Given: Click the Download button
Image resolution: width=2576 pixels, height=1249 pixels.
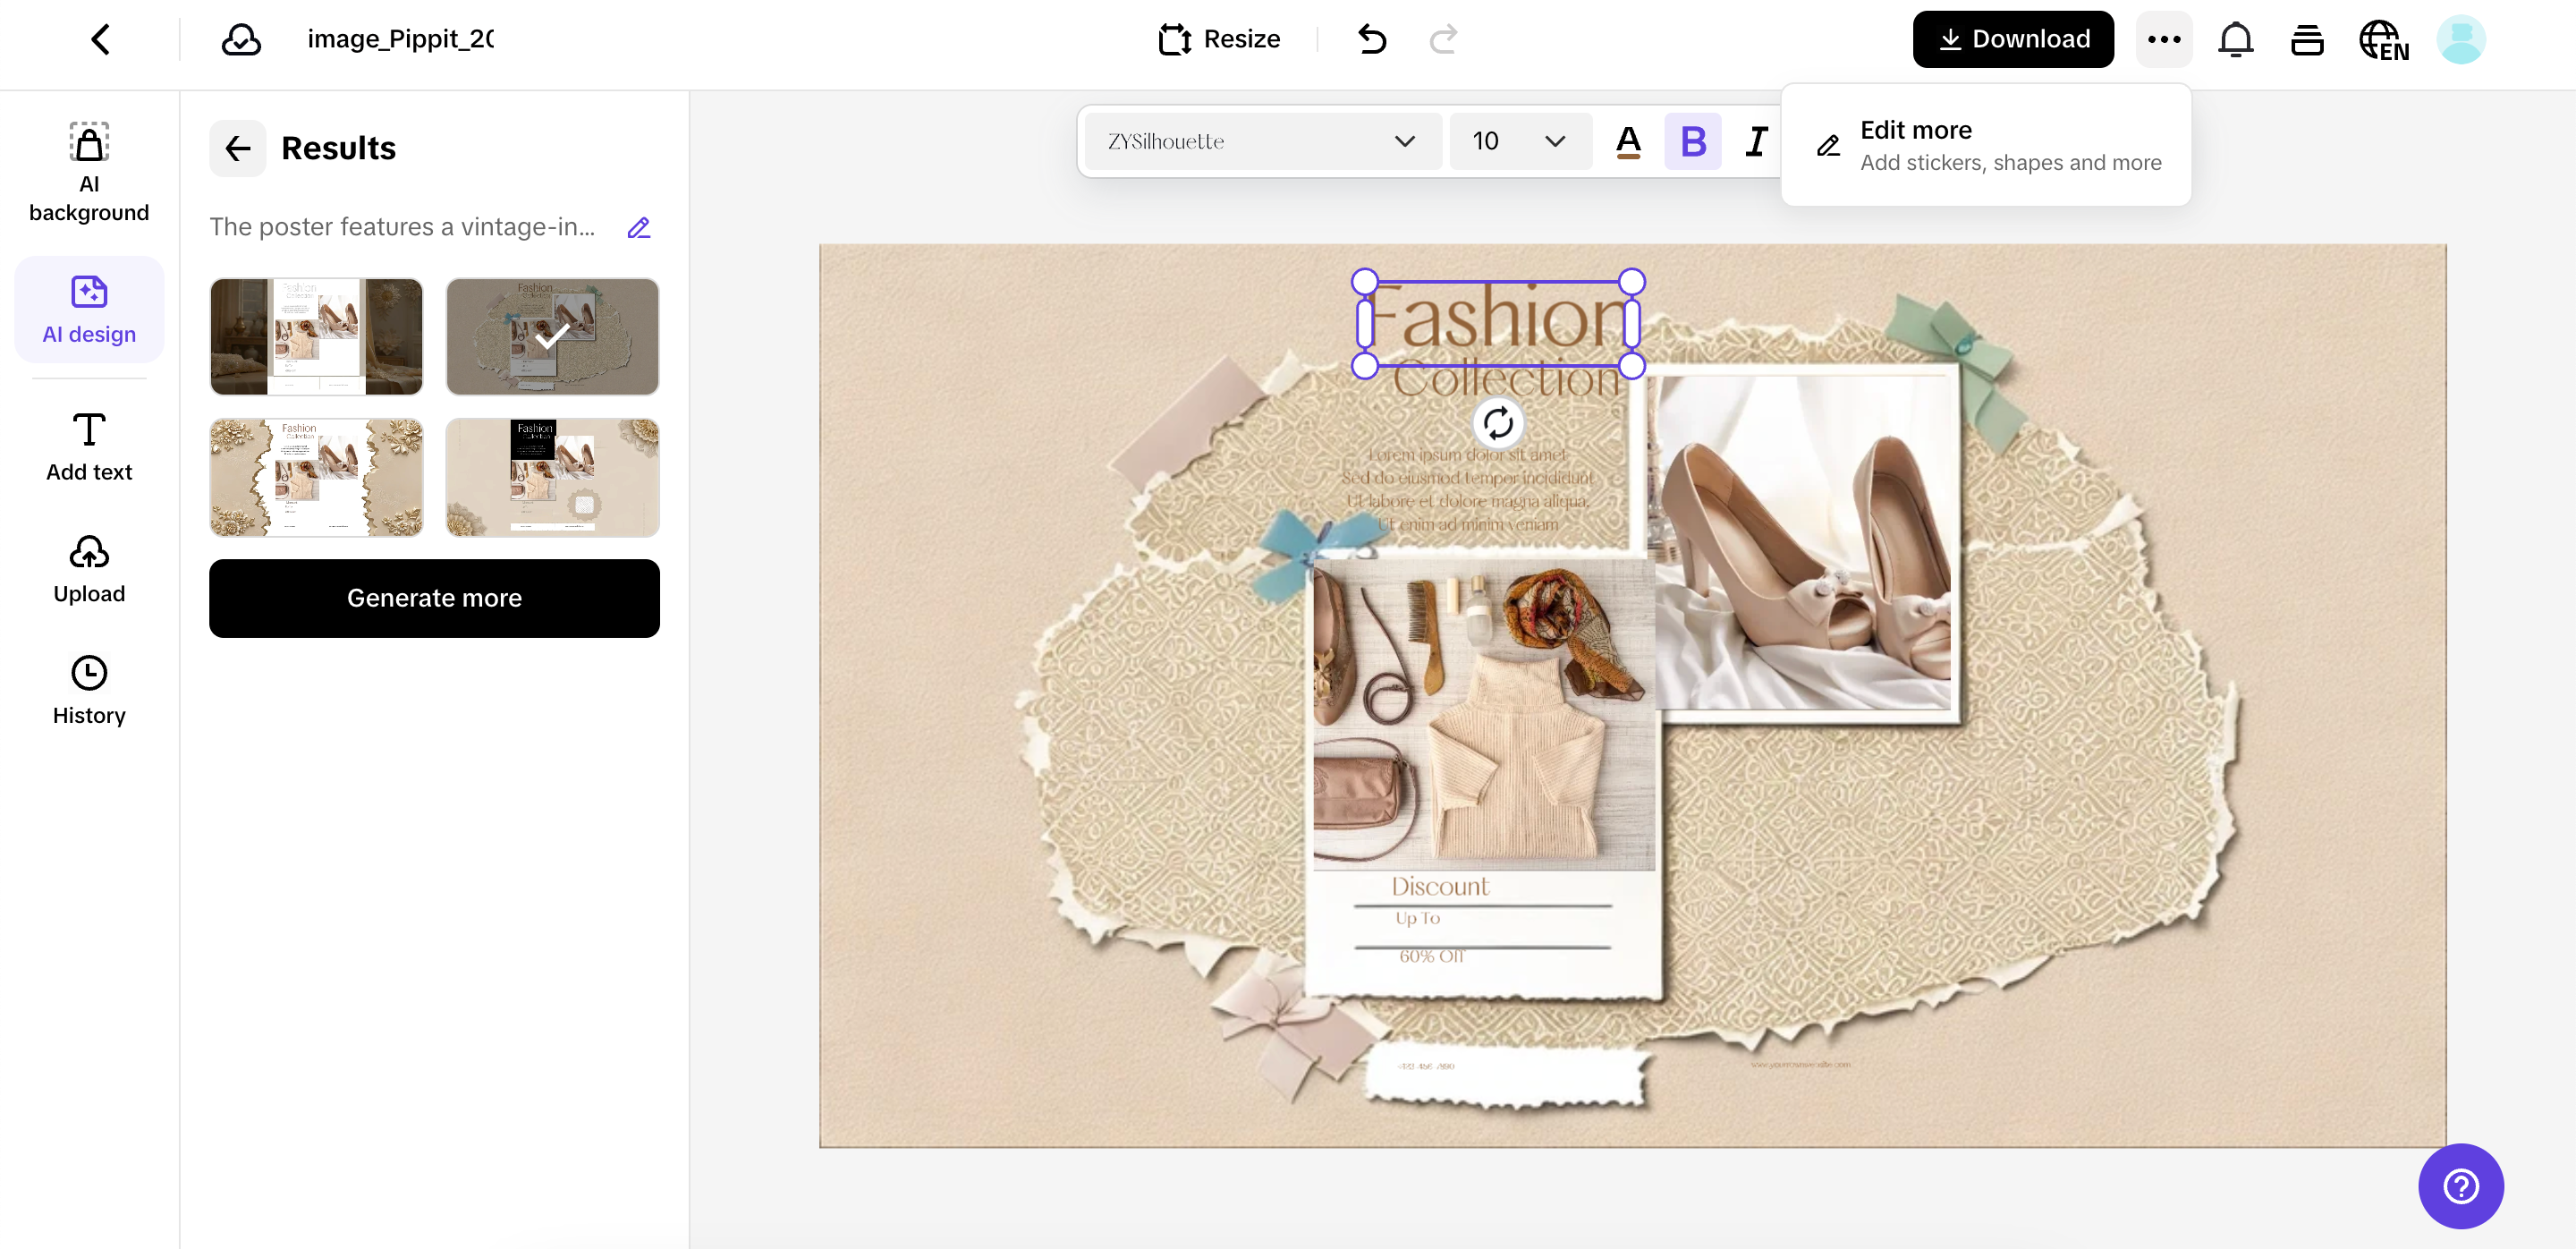Looking at the screenshot, I should (2012, 39).
